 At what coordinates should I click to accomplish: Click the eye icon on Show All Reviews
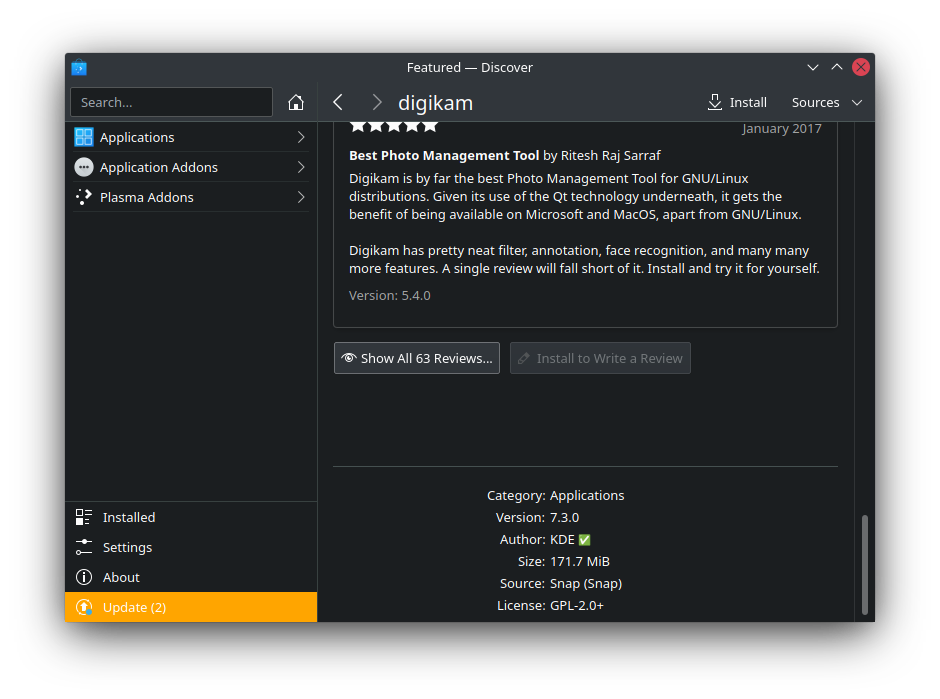349,358
